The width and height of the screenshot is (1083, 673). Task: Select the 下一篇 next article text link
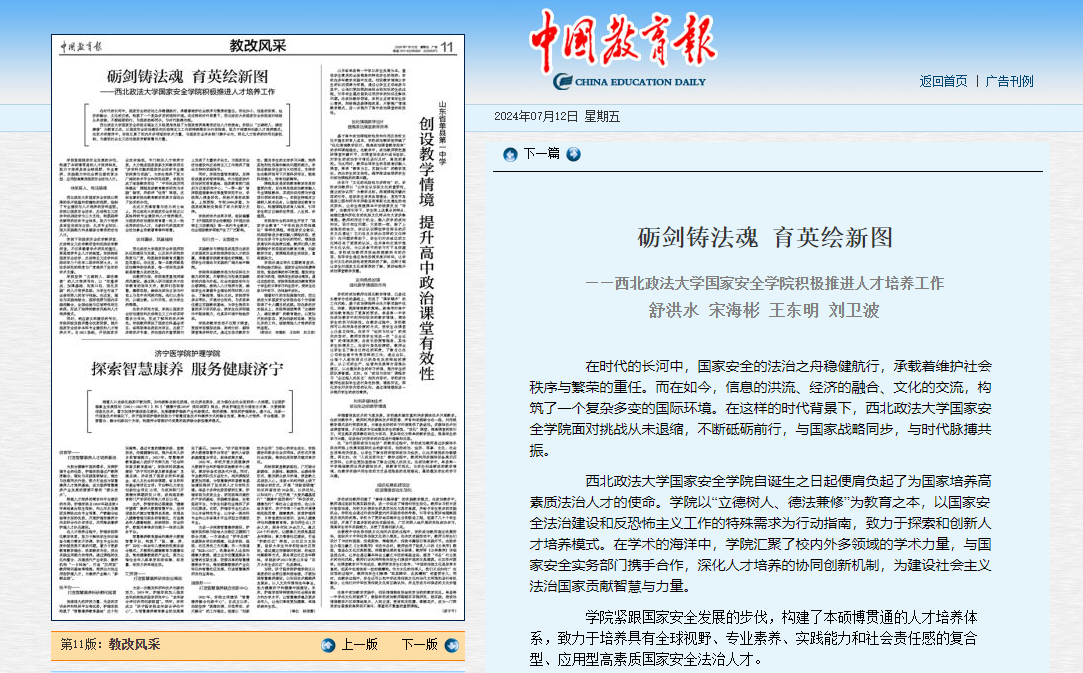click(541, 154)
